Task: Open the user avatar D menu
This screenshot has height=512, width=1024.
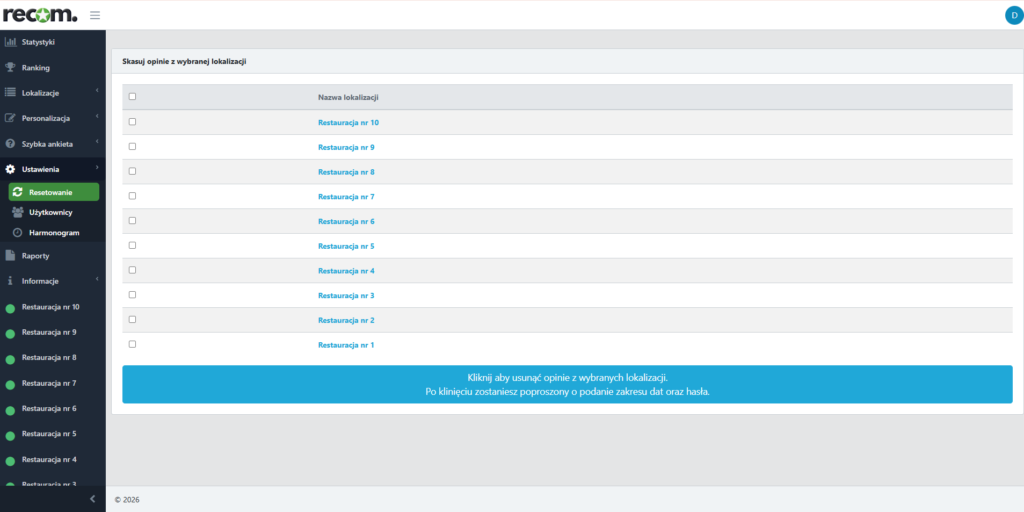Action: point(1012,15)
